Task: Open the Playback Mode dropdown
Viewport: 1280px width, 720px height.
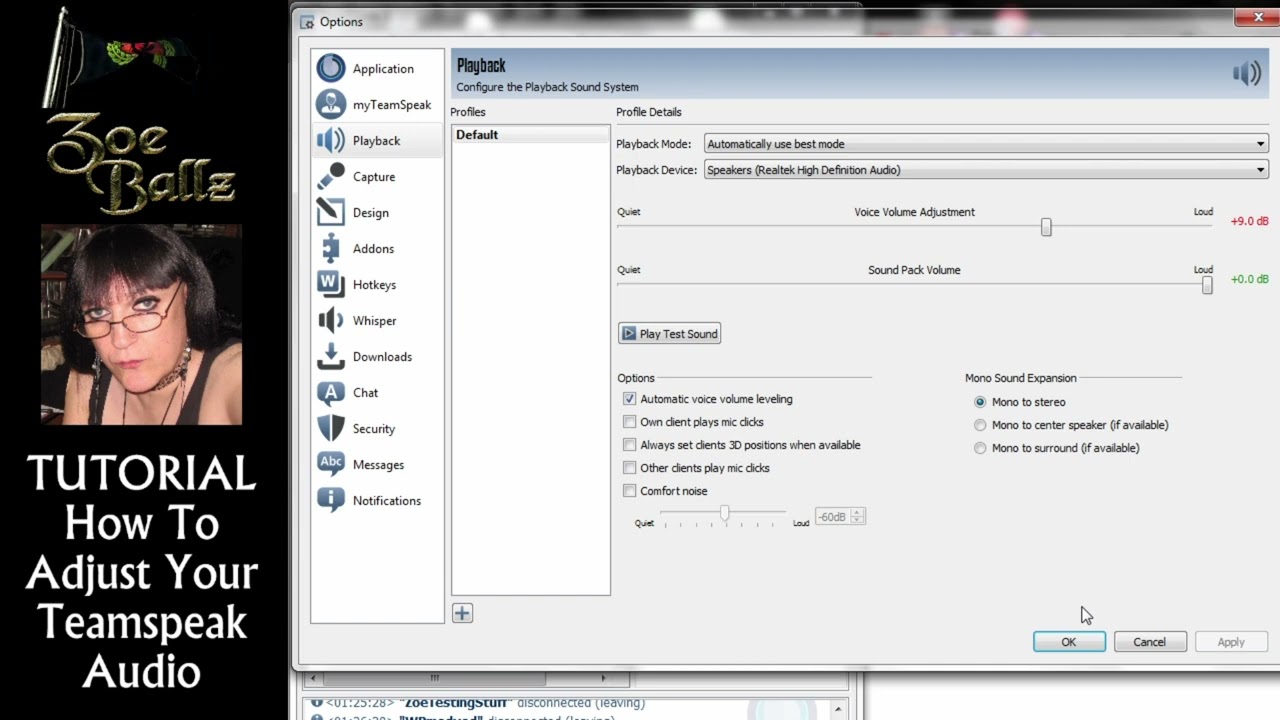Action: 986,144
